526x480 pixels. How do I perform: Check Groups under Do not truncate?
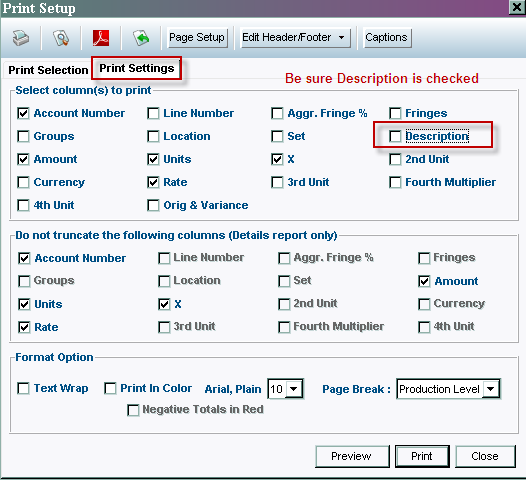[24, 281]
